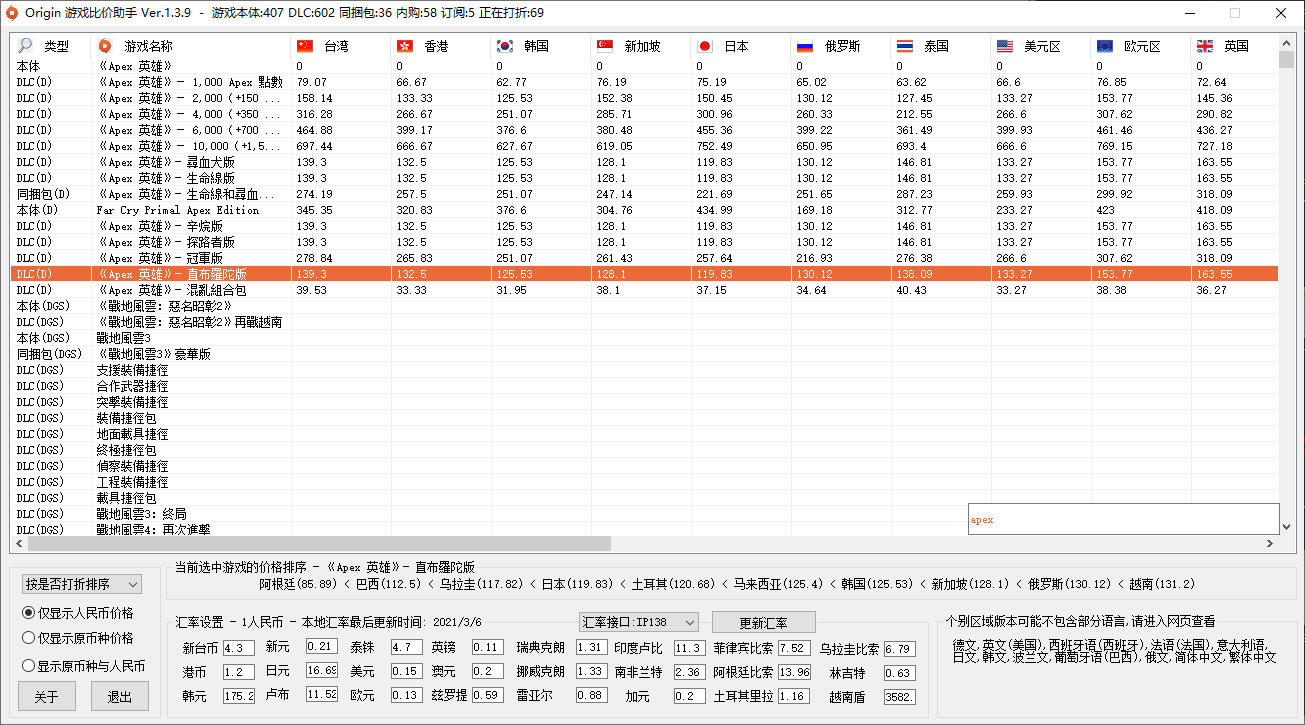Viewport: 1305px width, 725px height.
Task: Click the 越南盾 exchange rate field
Action: 899,697
